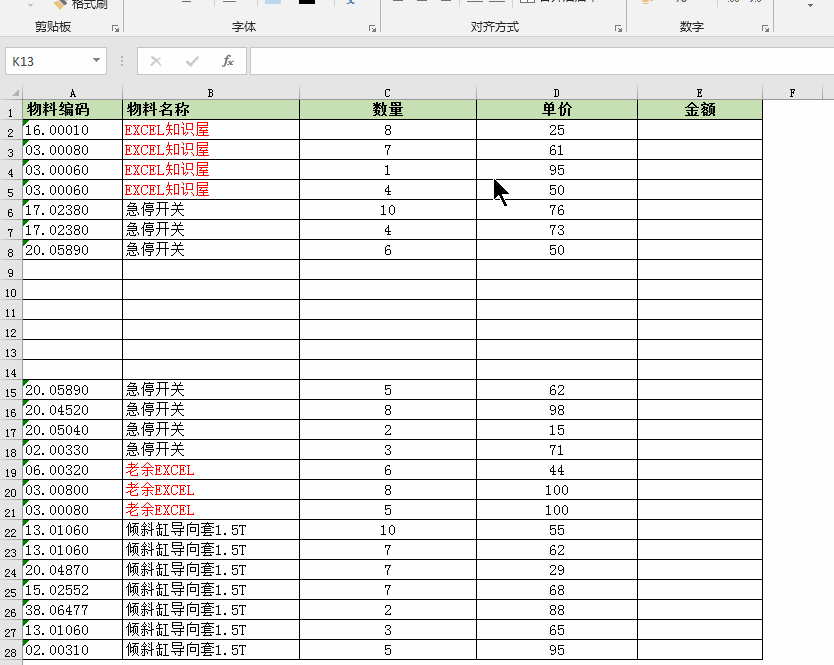Select 老余EXCEL cell in row 21
Viewport: 834px width, 665px height.
click(211, 510)
